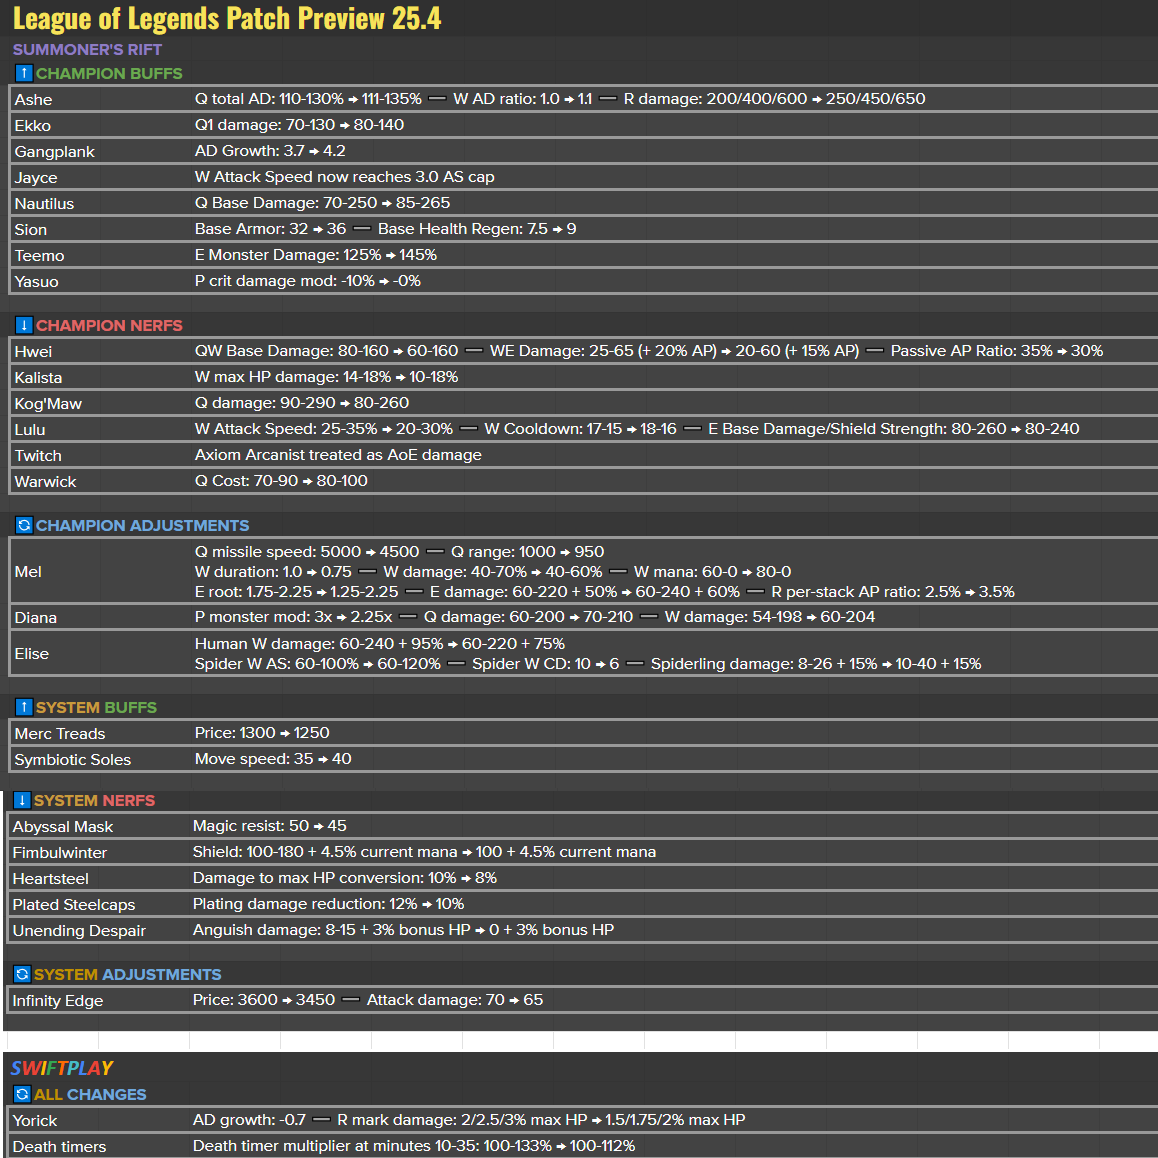
Task: Click the down-arrow icon beside System Nerfs
Action: [22, 800]
